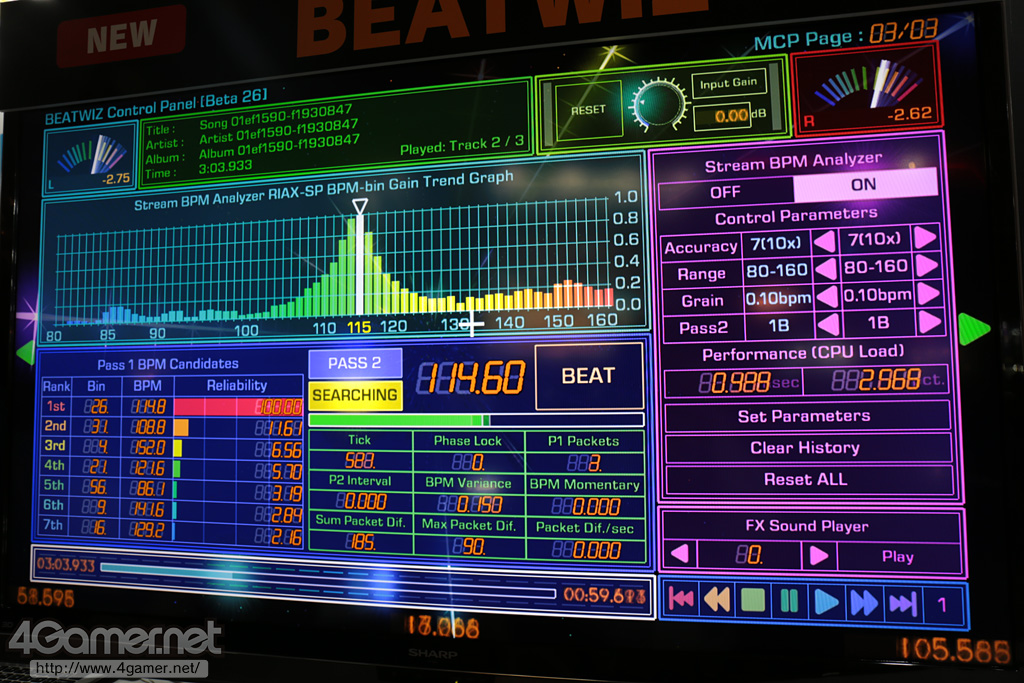This screenshot has width=1024, height=683.
Task: Decrease the Grain value with the left arrow
Action: [x=827, y=296]
